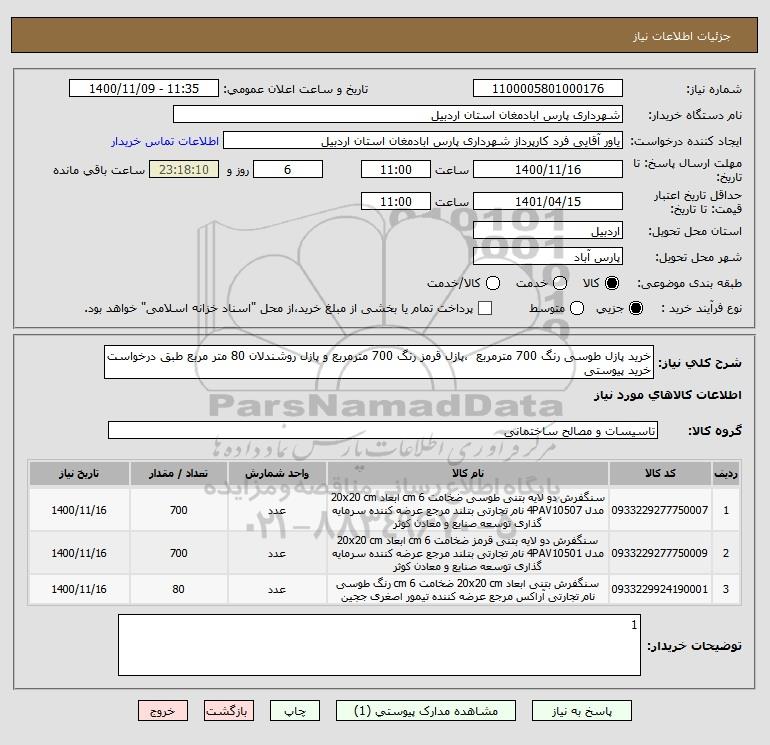Click the remaining days field showing 6

coord(288,169)
